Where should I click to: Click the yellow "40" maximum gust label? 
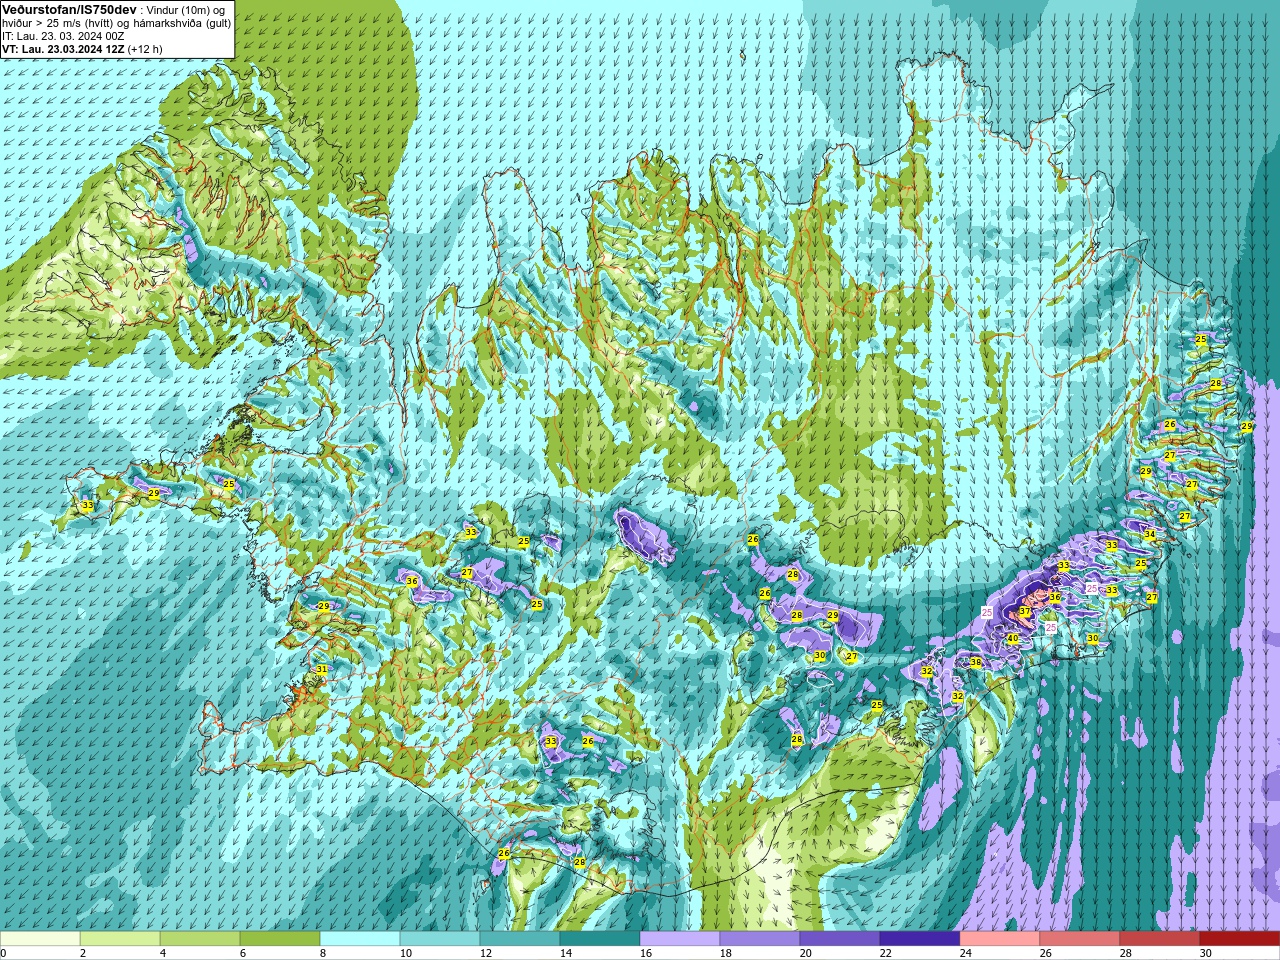point(1012,638)
